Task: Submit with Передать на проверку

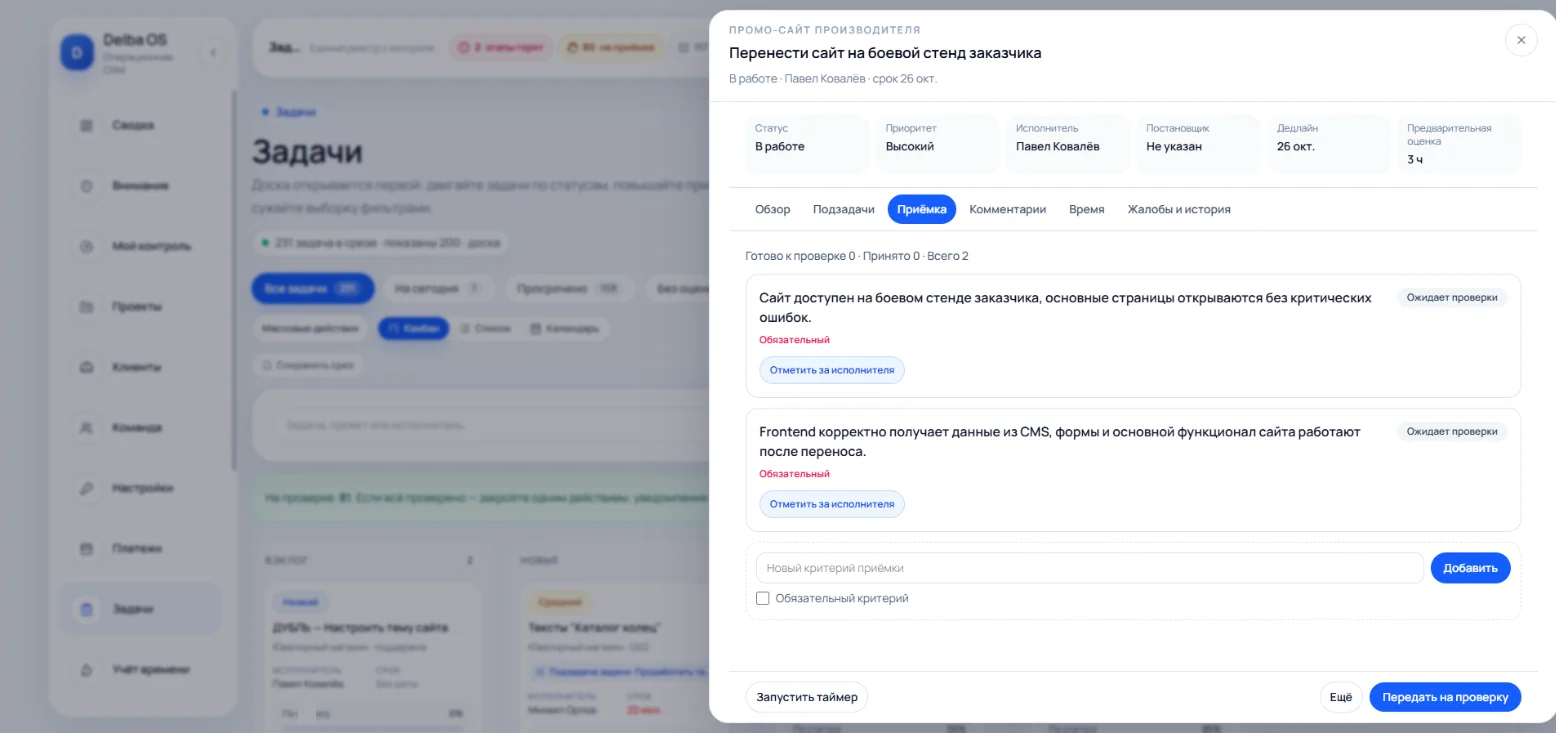Action: pos(1445,697)
